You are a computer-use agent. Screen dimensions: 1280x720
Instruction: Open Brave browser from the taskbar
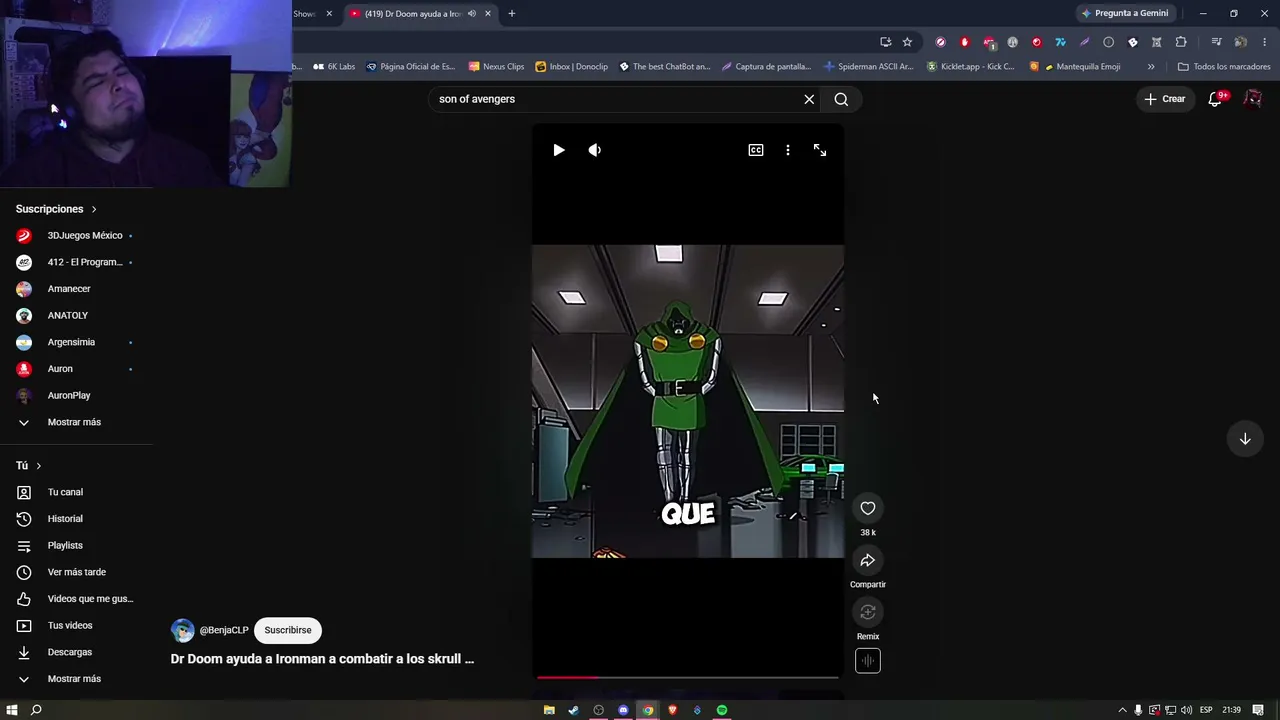673,710
